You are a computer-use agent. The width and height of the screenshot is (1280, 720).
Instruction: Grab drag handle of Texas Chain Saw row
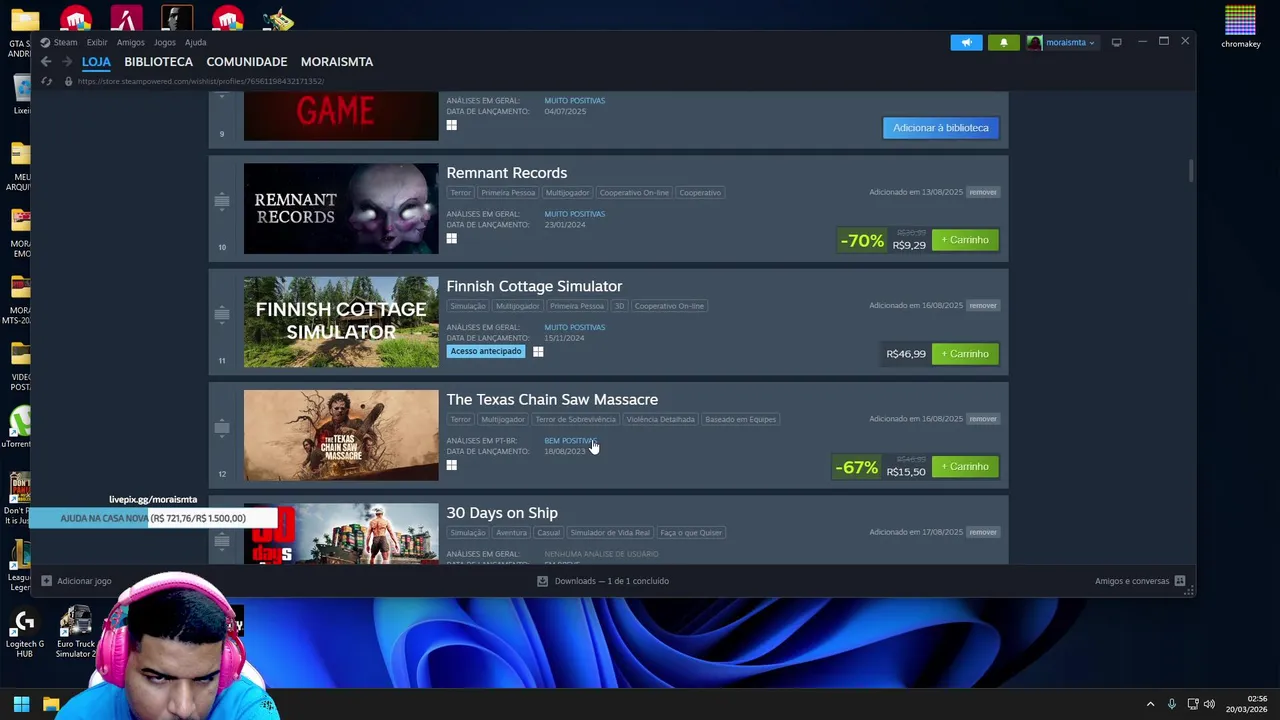(222, 428)
